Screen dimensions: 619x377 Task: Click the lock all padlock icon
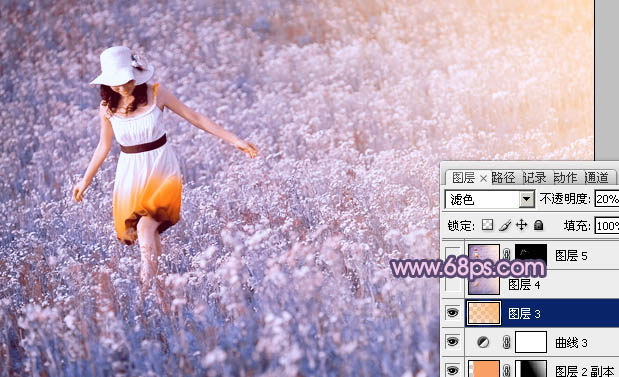point(538,225)
